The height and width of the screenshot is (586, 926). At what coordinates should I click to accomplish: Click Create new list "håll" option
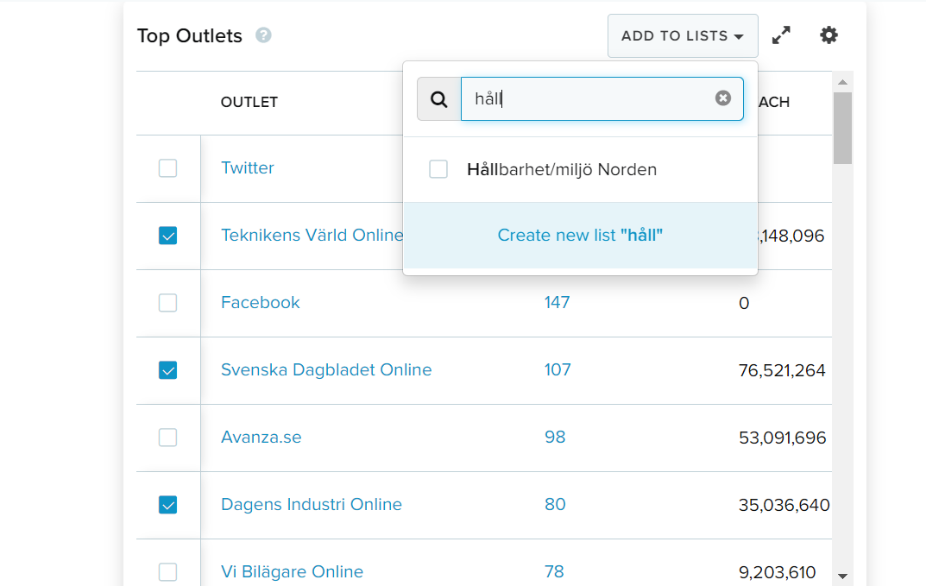coord(580,236)
